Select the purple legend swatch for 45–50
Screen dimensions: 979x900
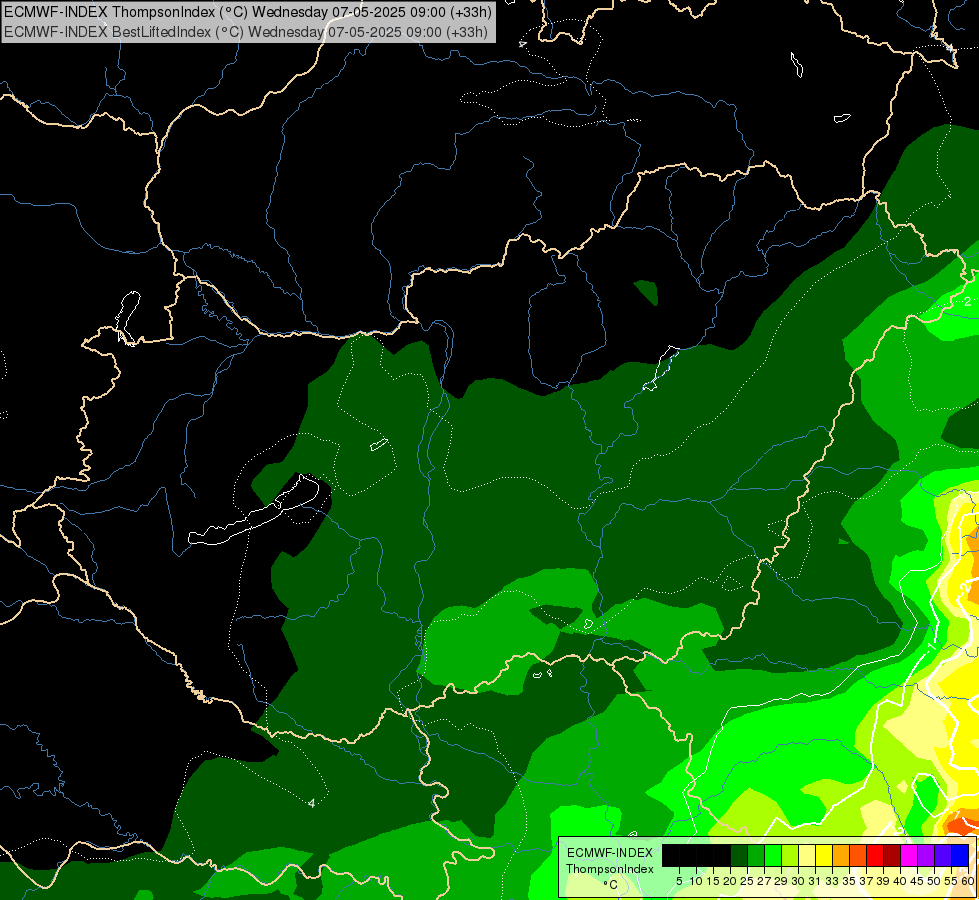coord(926,855)
